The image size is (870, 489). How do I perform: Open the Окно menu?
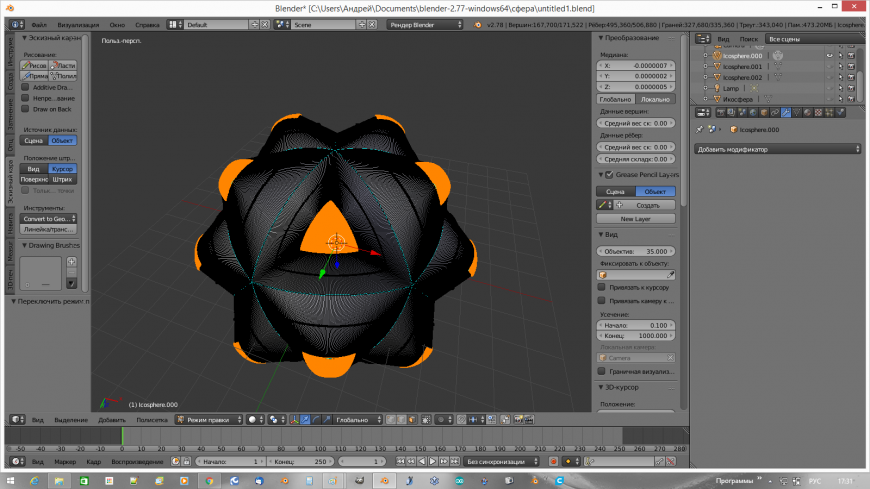pos(117,25)
